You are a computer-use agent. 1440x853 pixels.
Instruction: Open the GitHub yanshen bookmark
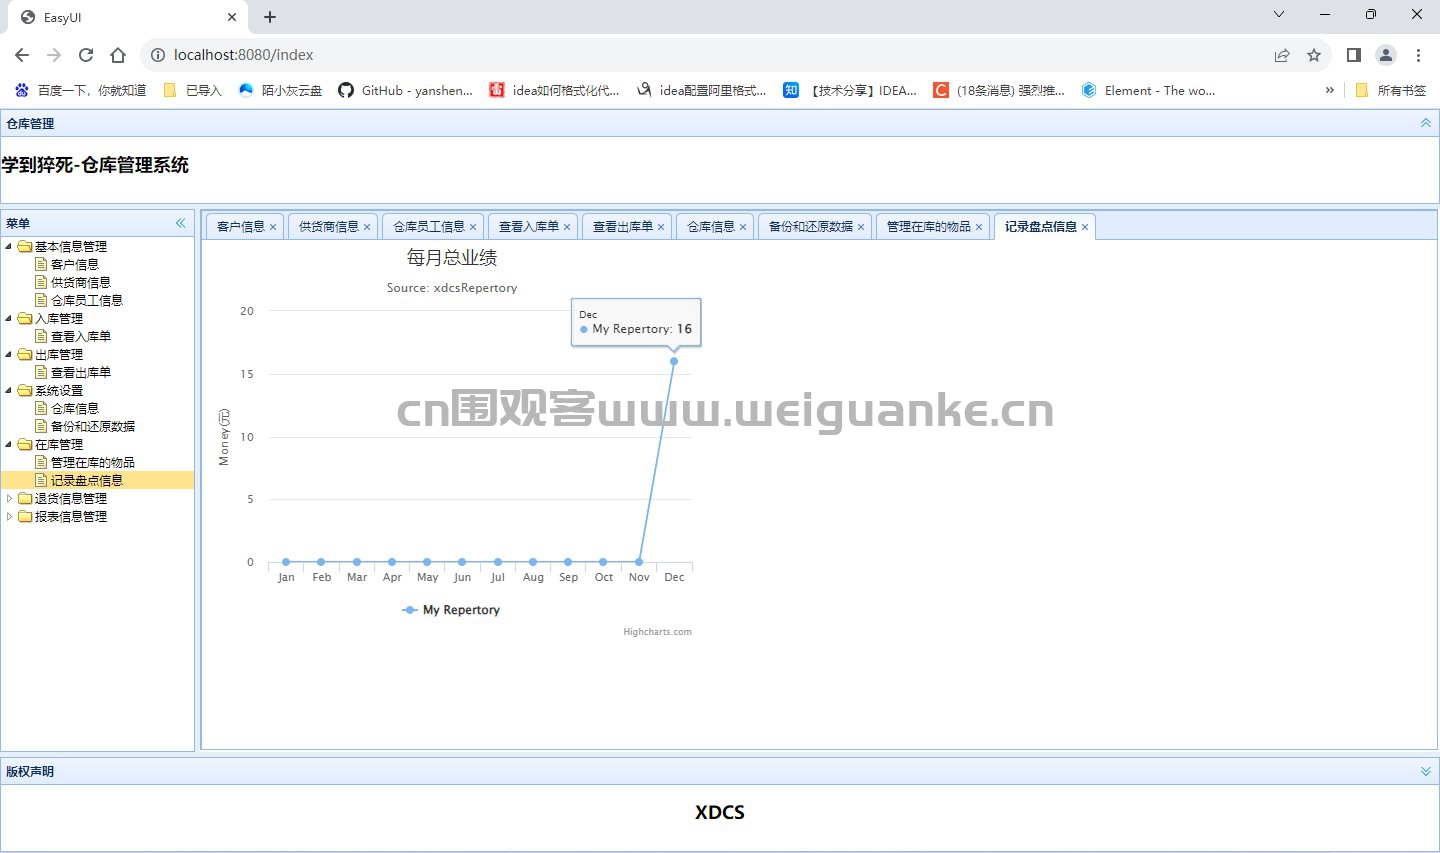click(406, 90)
